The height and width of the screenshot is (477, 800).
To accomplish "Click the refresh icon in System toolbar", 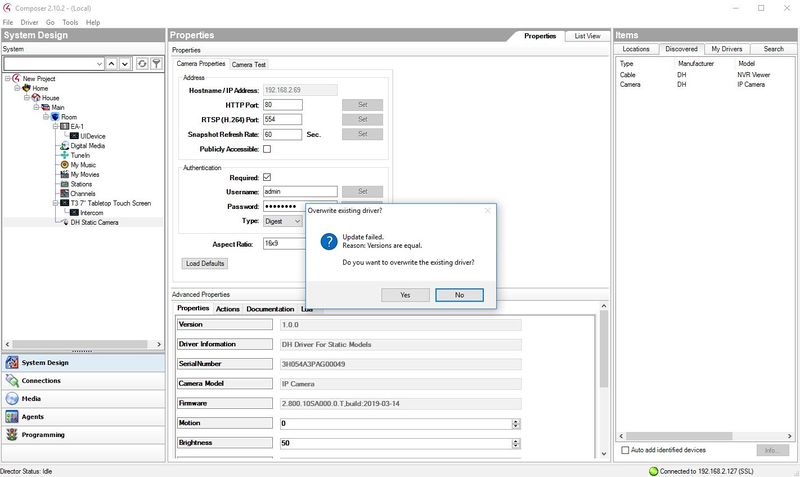I will [x=142, y=64].
